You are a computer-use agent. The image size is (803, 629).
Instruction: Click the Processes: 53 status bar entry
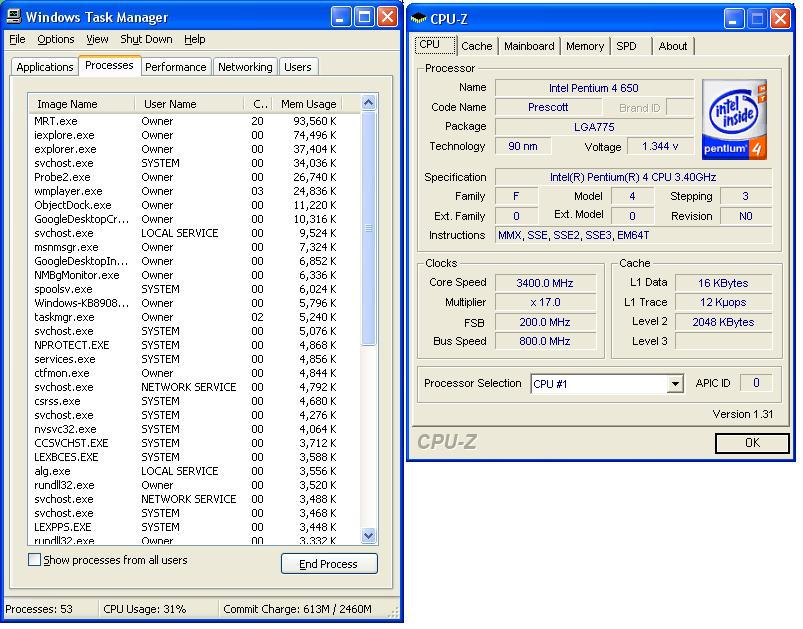click(39, 610)
